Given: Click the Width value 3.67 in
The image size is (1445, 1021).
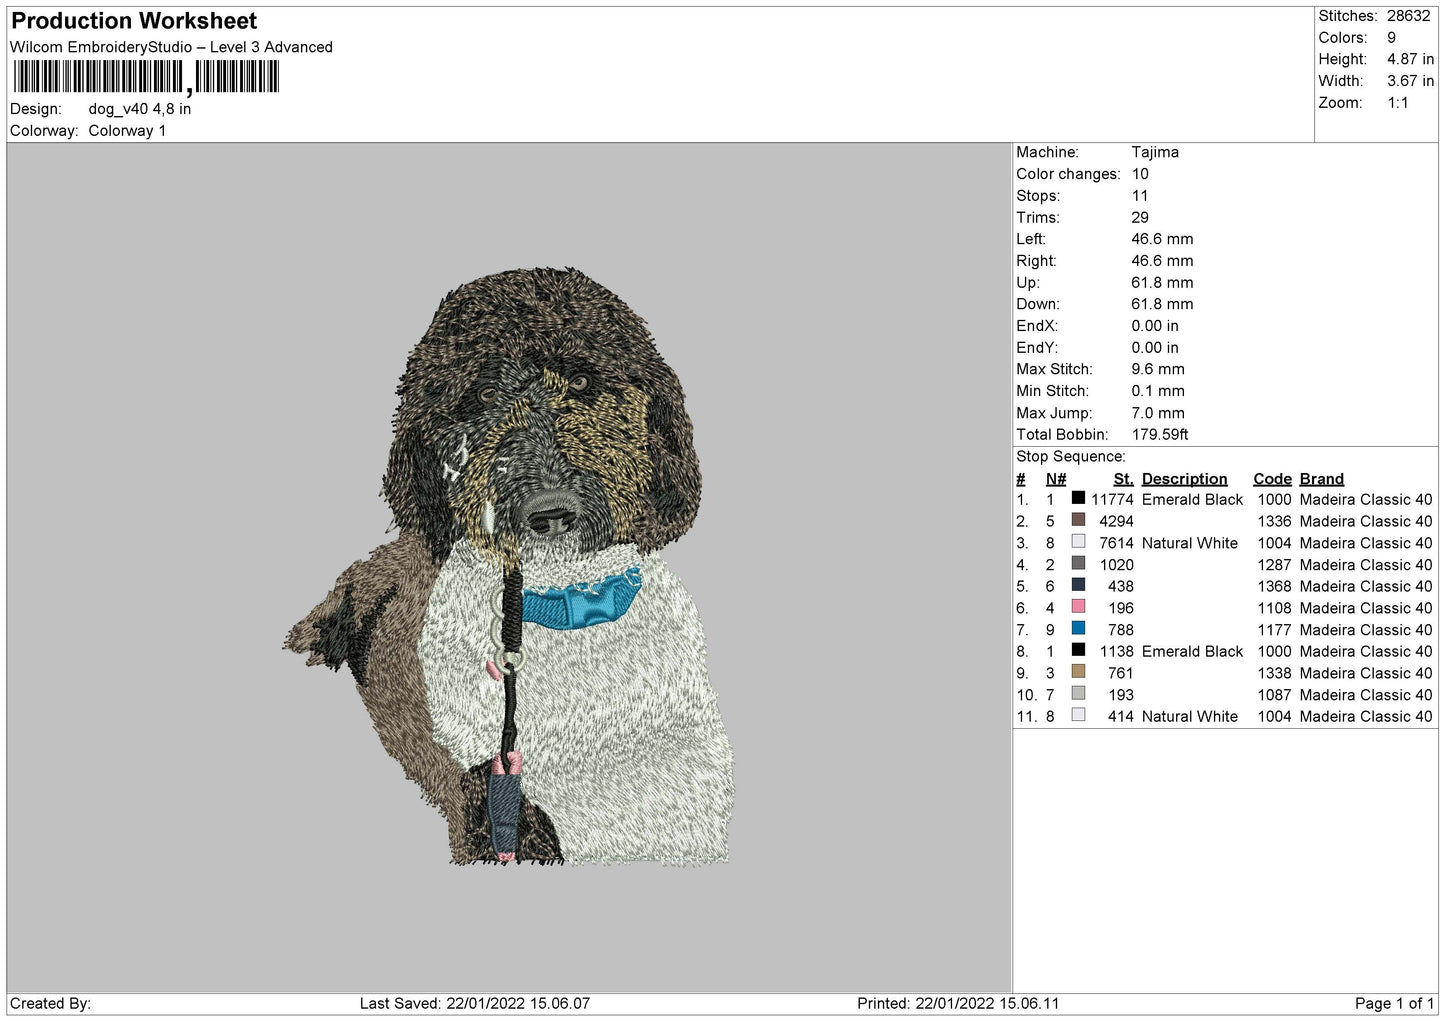Looking at the screenshot, I should pos(1410,81).
